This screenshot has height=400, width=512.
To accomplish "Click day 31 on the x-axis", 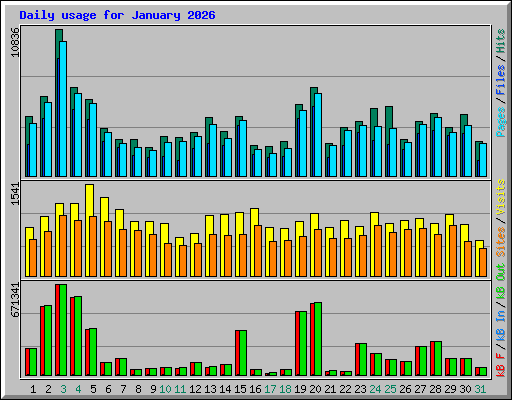I will 480,389.
